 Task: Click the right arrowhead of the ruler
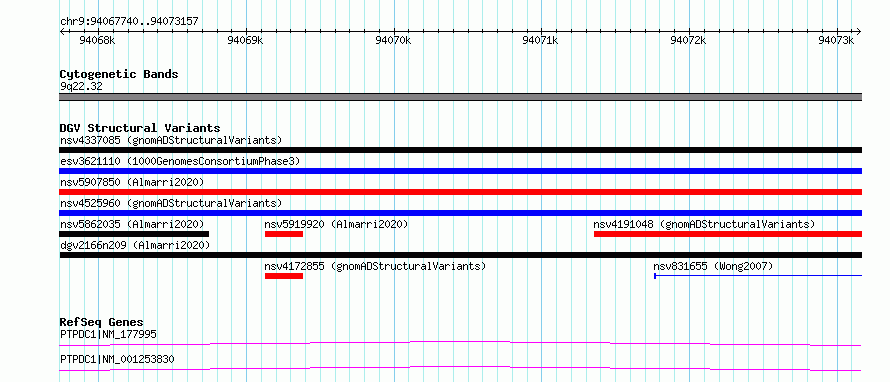[x=859, y=31]
